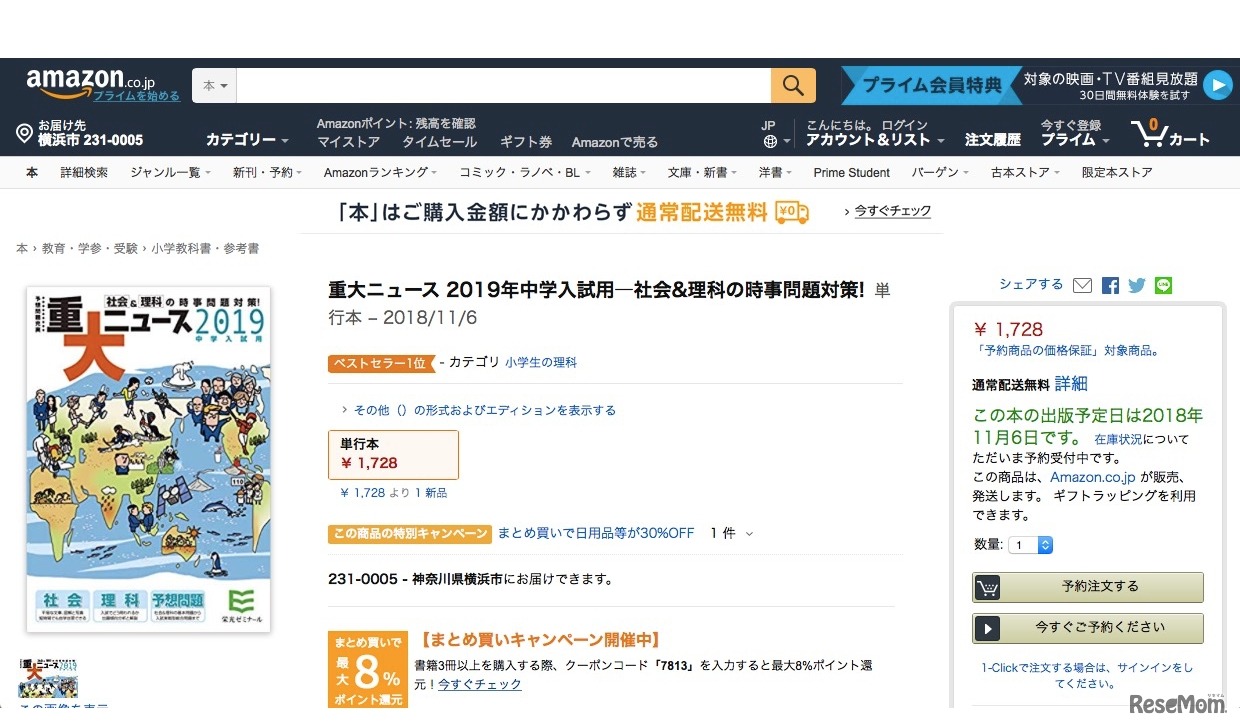This screenshot has width=1240, height=727.
Task: Click the ベストセラー1位 badge
Action: pos(382,364)
